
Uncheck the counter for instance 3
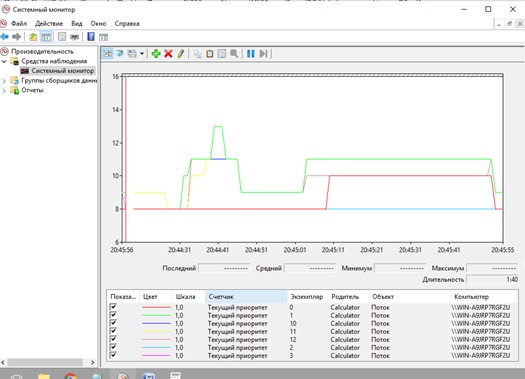click(113, 355)
